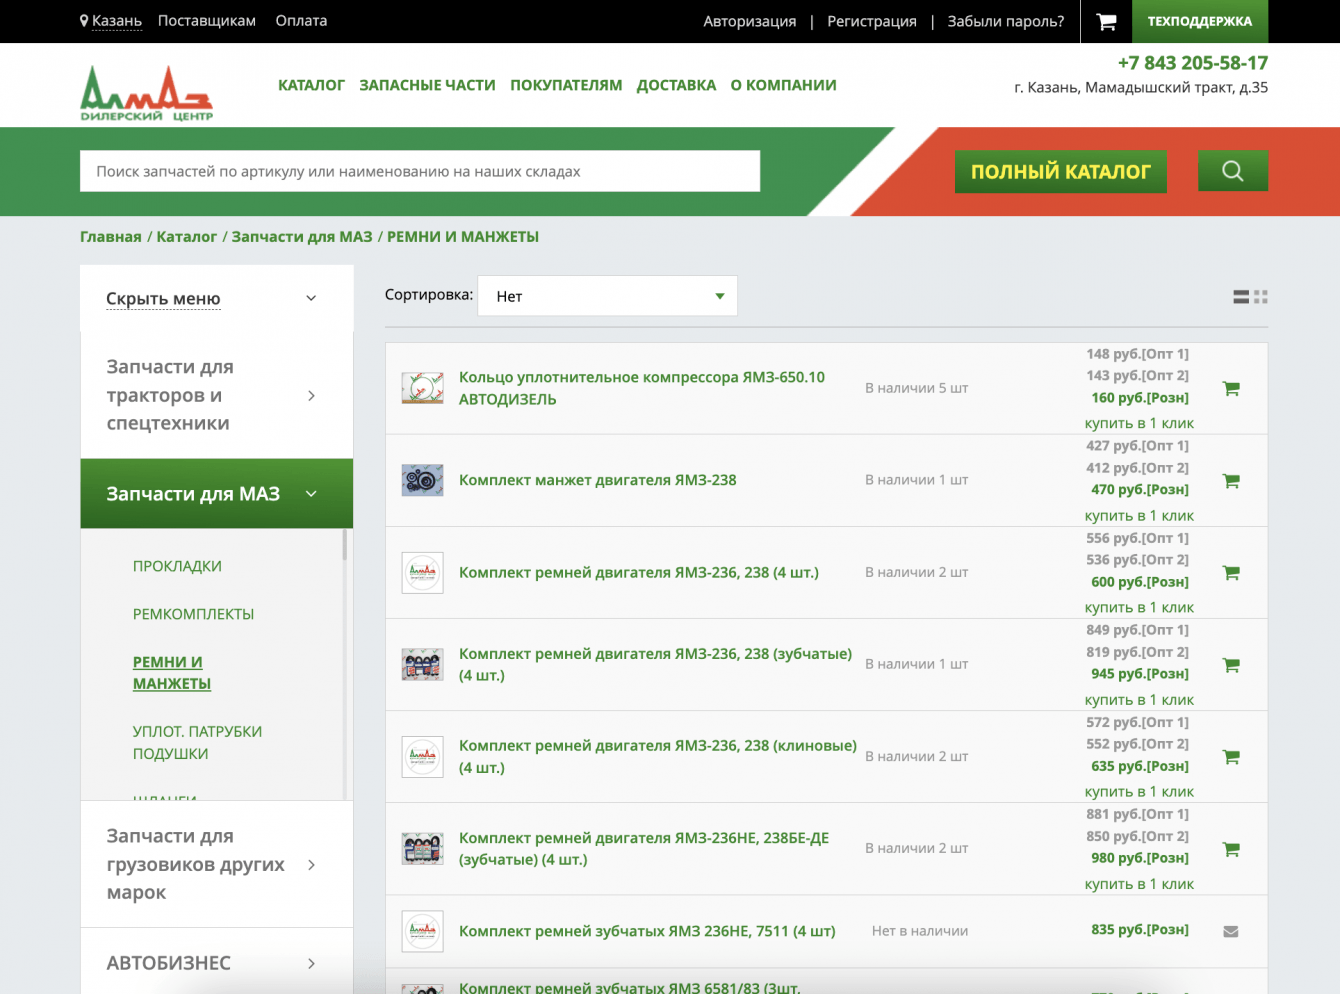1340x994 pixels.
Task: Open Кольцо уплотнительное компрессора ЯМЗ-650.10 product
Action: pos(642,388)
